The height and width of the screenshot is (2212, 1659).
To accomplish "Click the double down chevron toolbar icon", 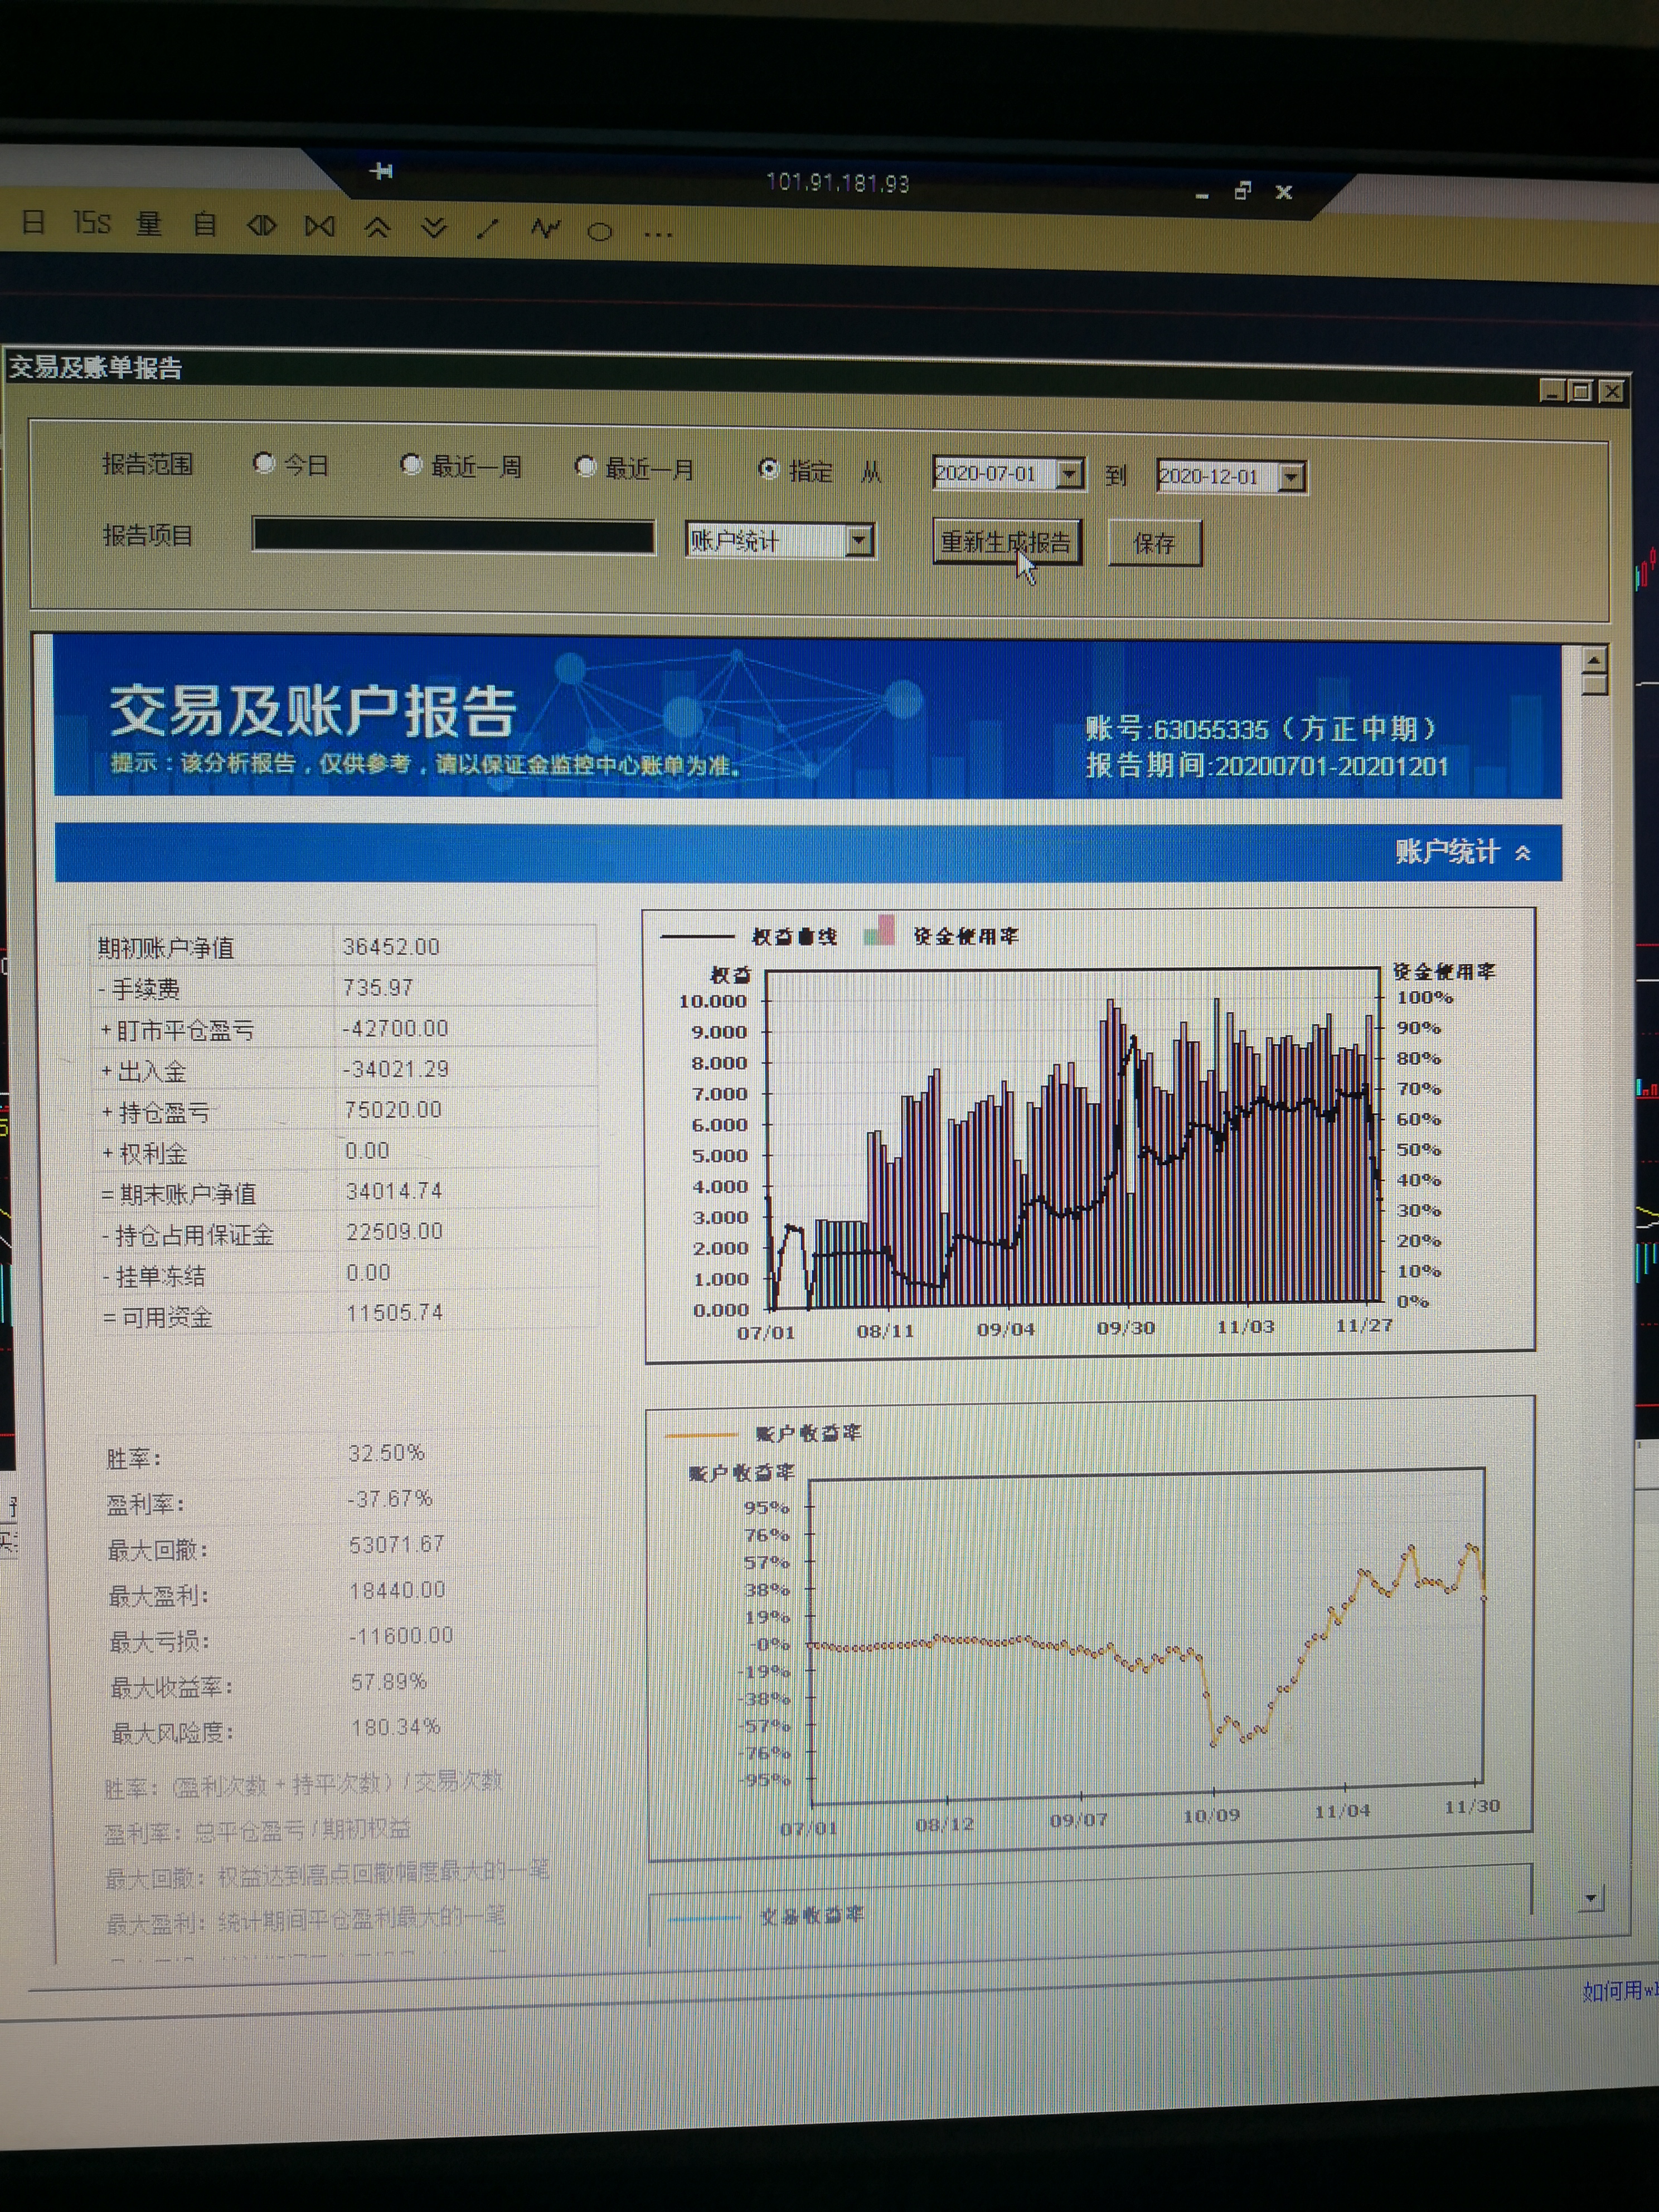I will (433, 229).
